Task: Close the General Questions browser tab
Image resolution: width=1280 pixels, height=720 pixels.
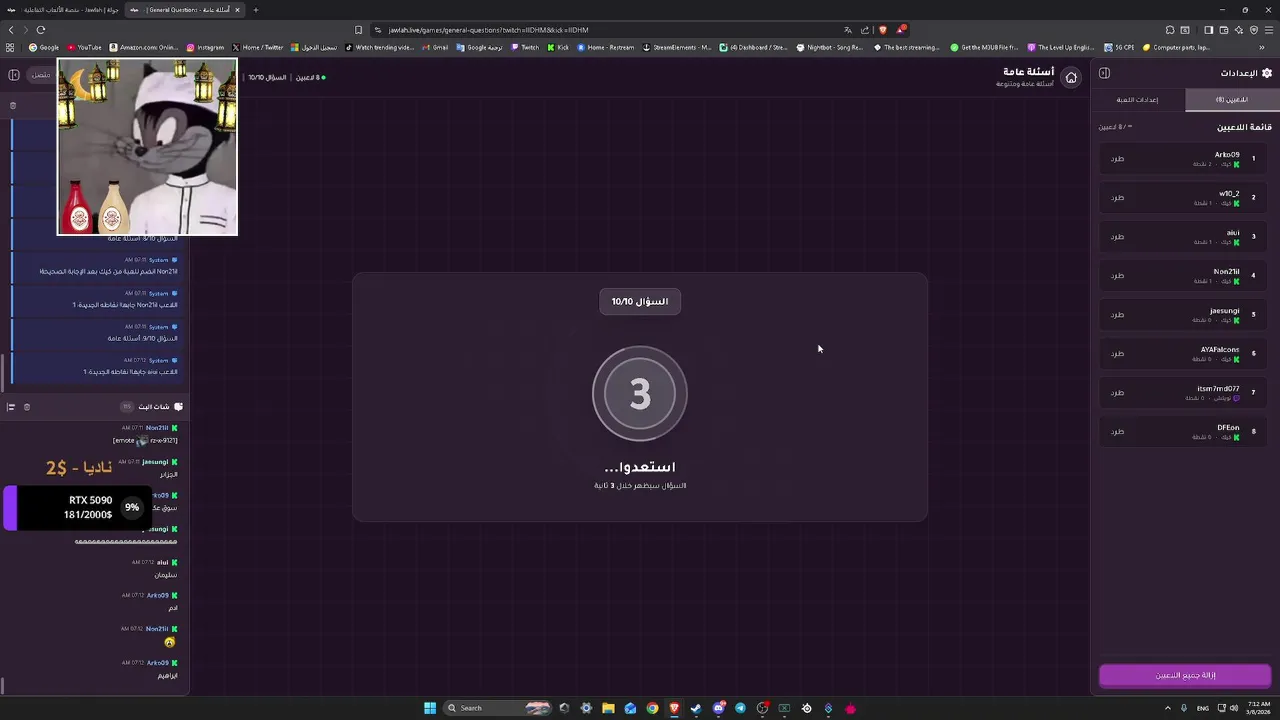Action: tap(237, 10)
